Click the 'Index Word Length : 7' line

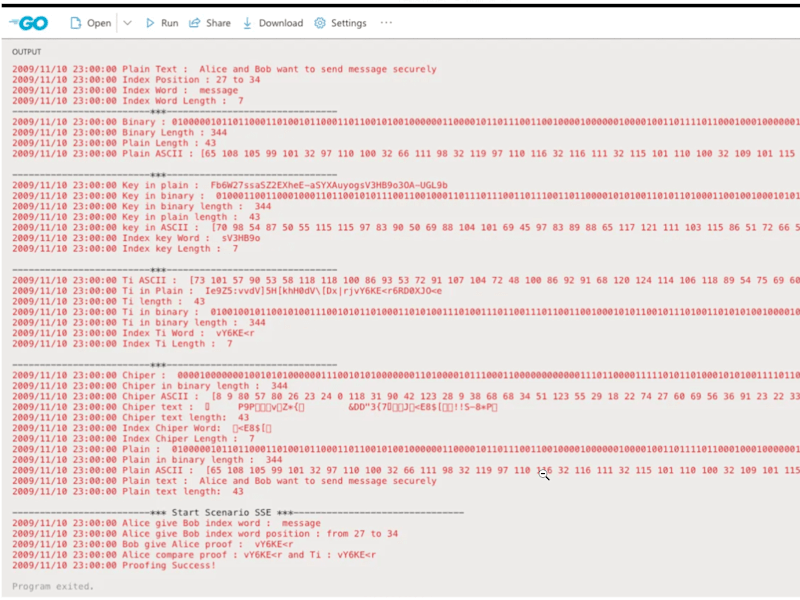[x=128, y=101]
